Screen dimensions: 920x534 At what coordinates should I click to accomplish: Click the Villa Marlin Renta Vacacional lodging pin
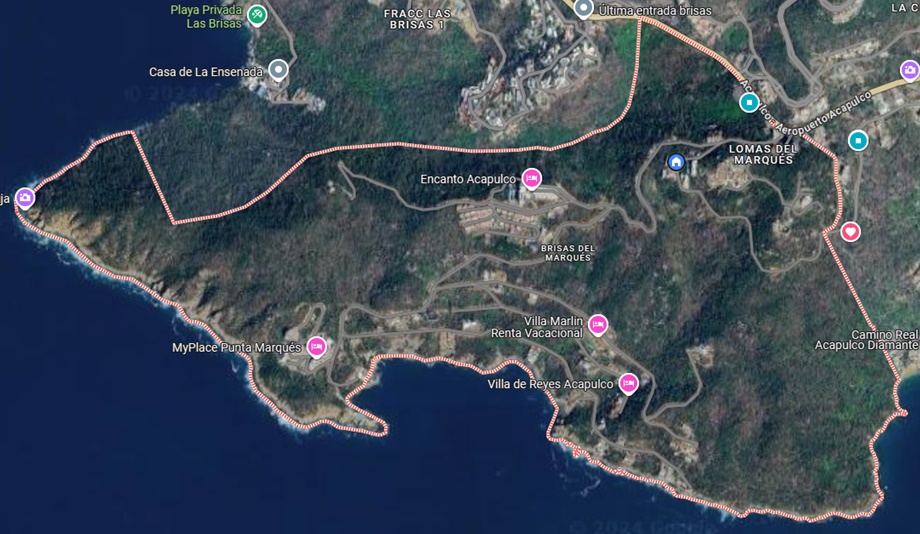598,325
